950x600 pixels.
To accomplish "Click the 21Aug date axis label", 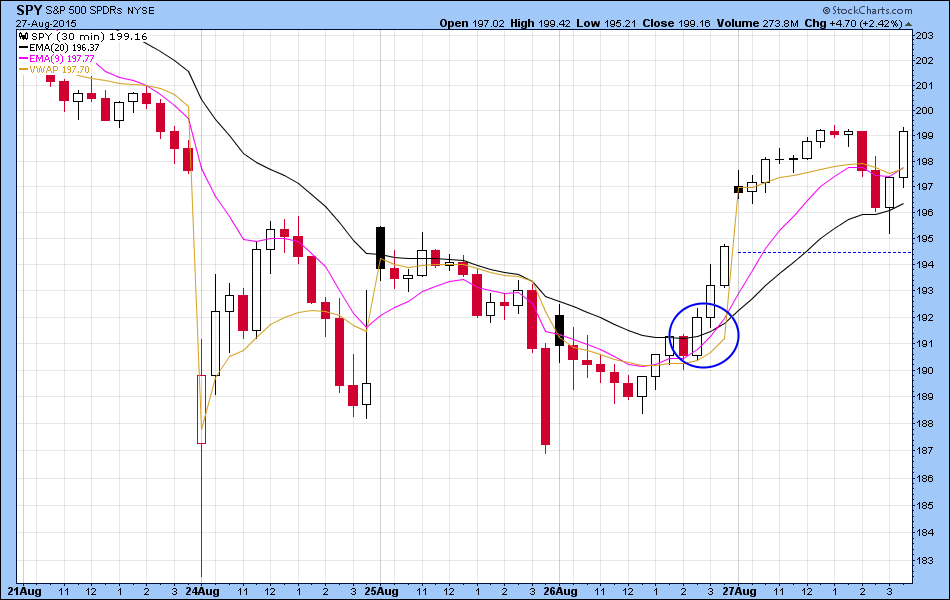I will tap(25, 591).
